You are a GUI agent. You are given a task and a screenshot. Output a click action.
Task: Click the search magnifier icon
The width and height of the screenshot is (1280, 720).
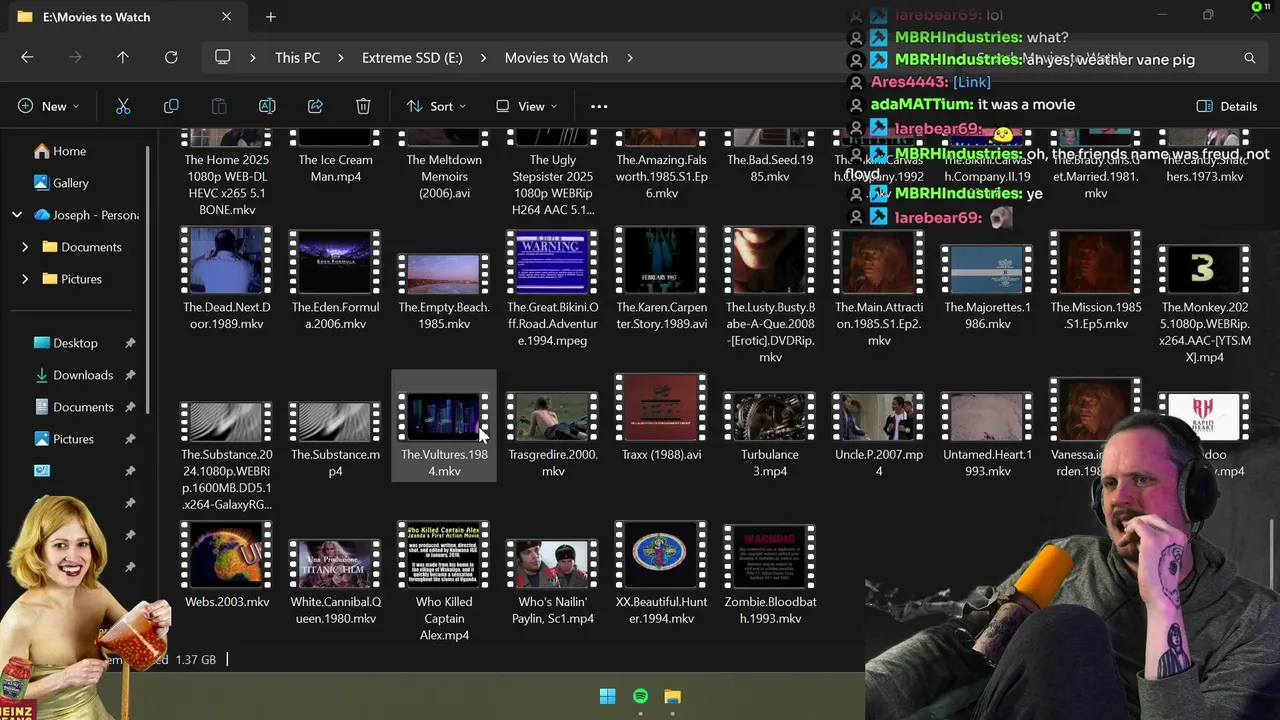1249,58
